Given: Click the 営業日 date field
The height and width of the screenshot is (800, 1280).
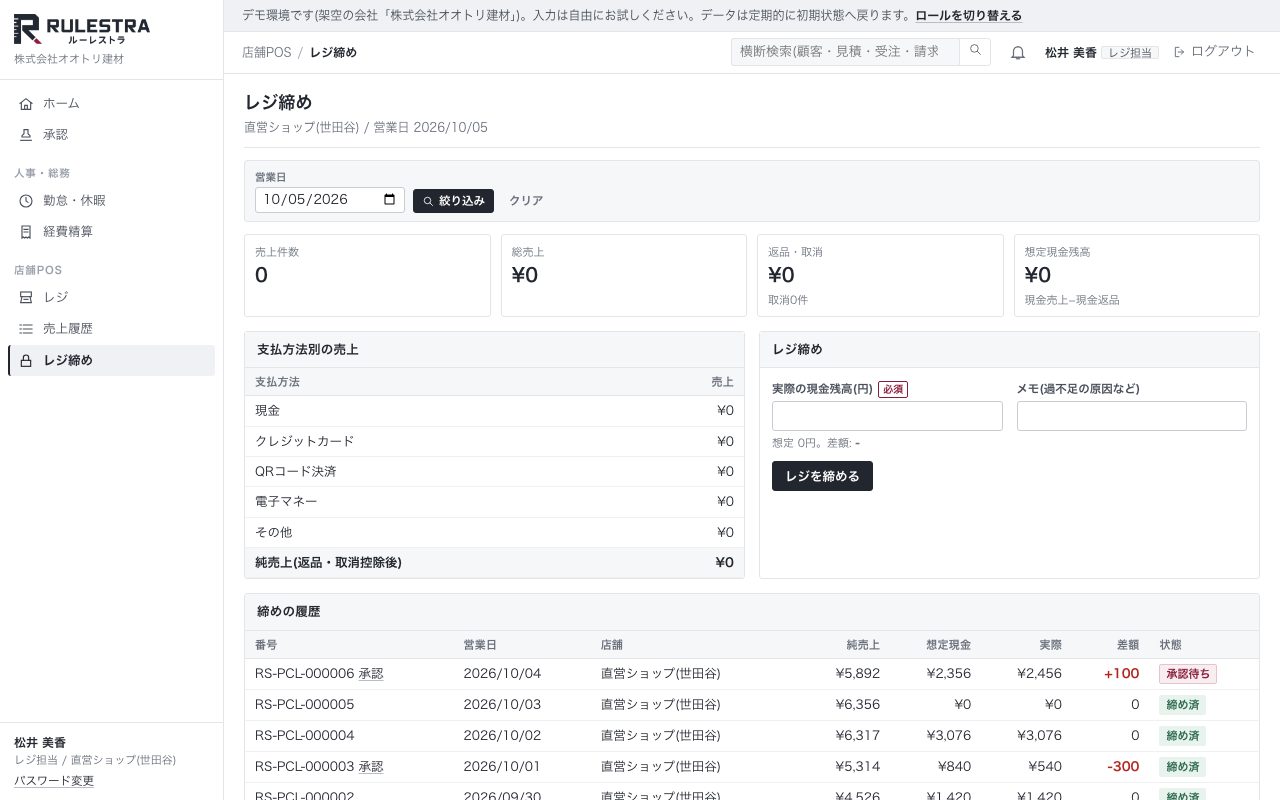Looking at the screenshot, I should tap(330, 200).
